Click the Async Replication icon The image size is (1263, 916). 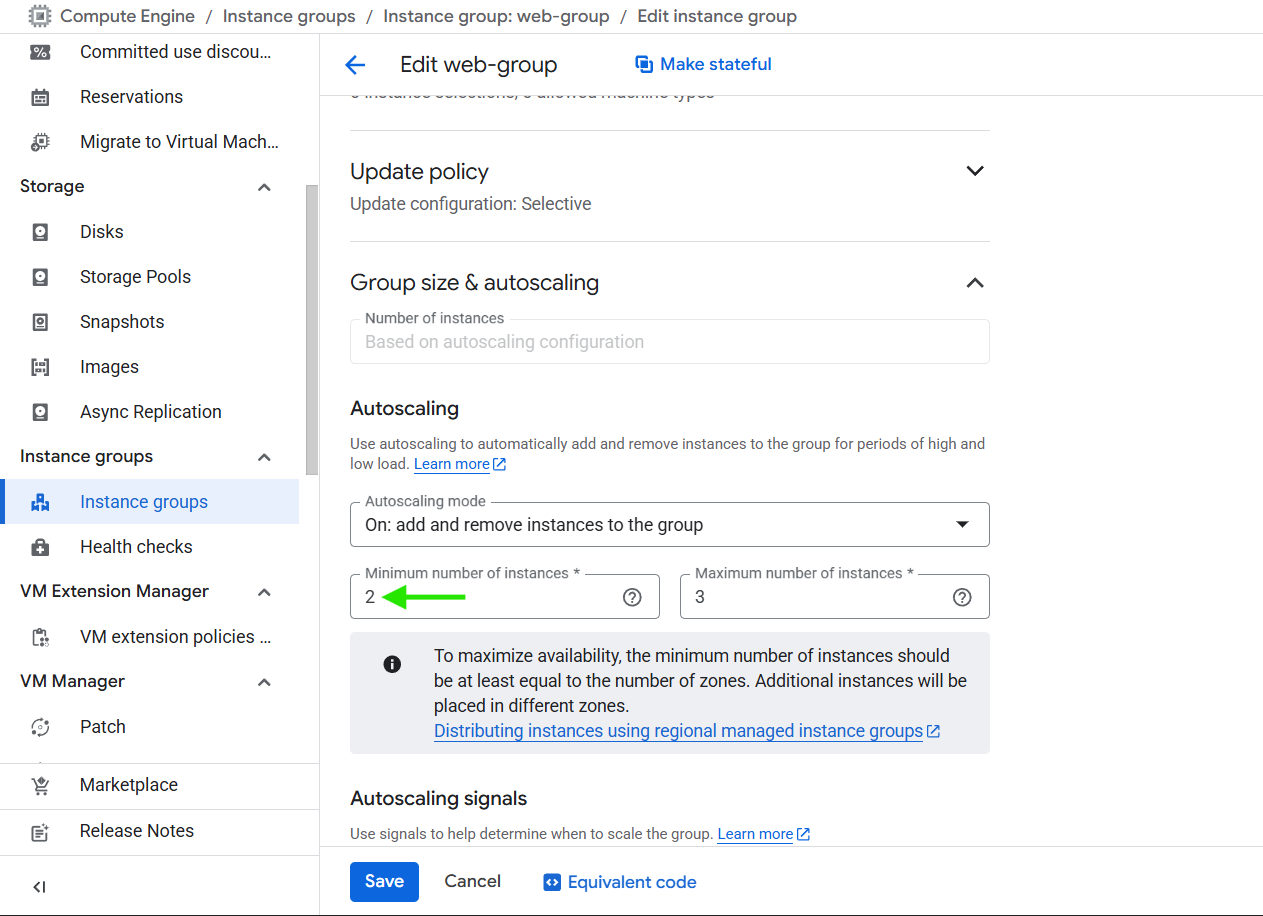pos(40,412)
